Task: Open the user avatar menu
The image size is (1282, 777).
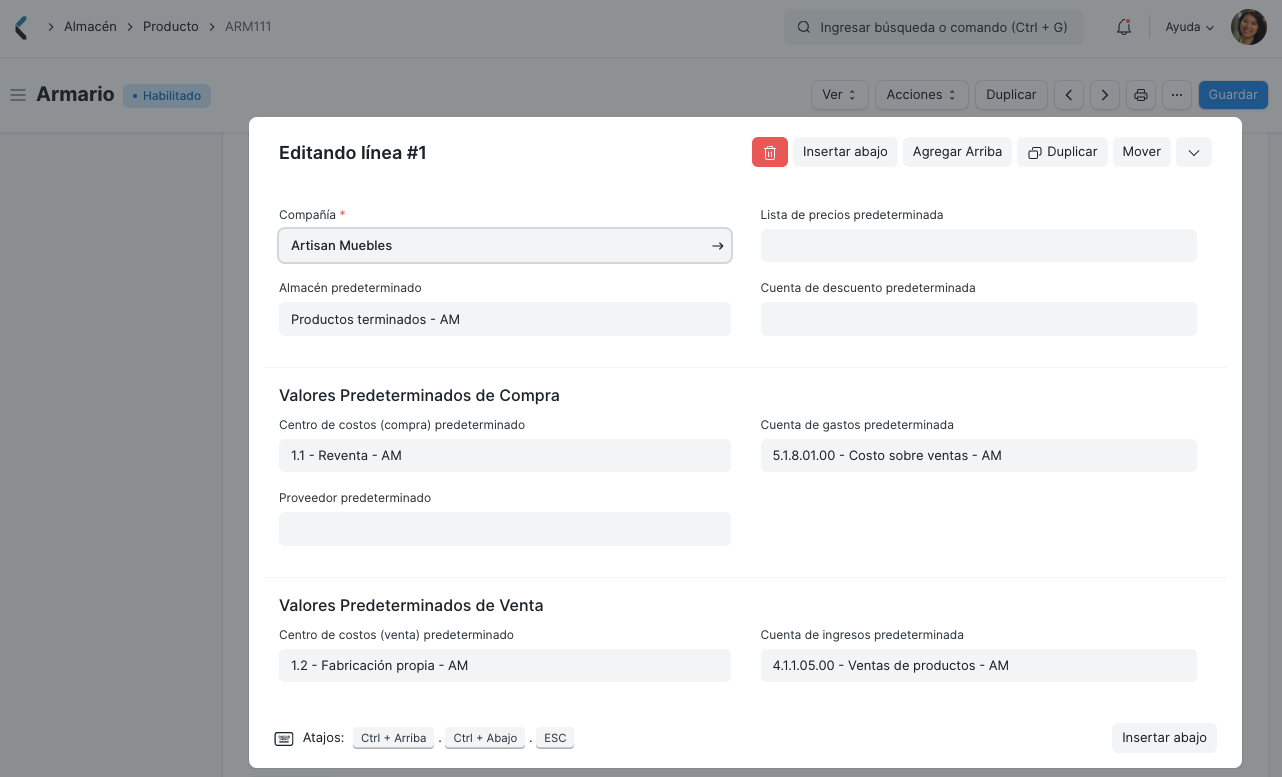Action: coord(1249,28)
